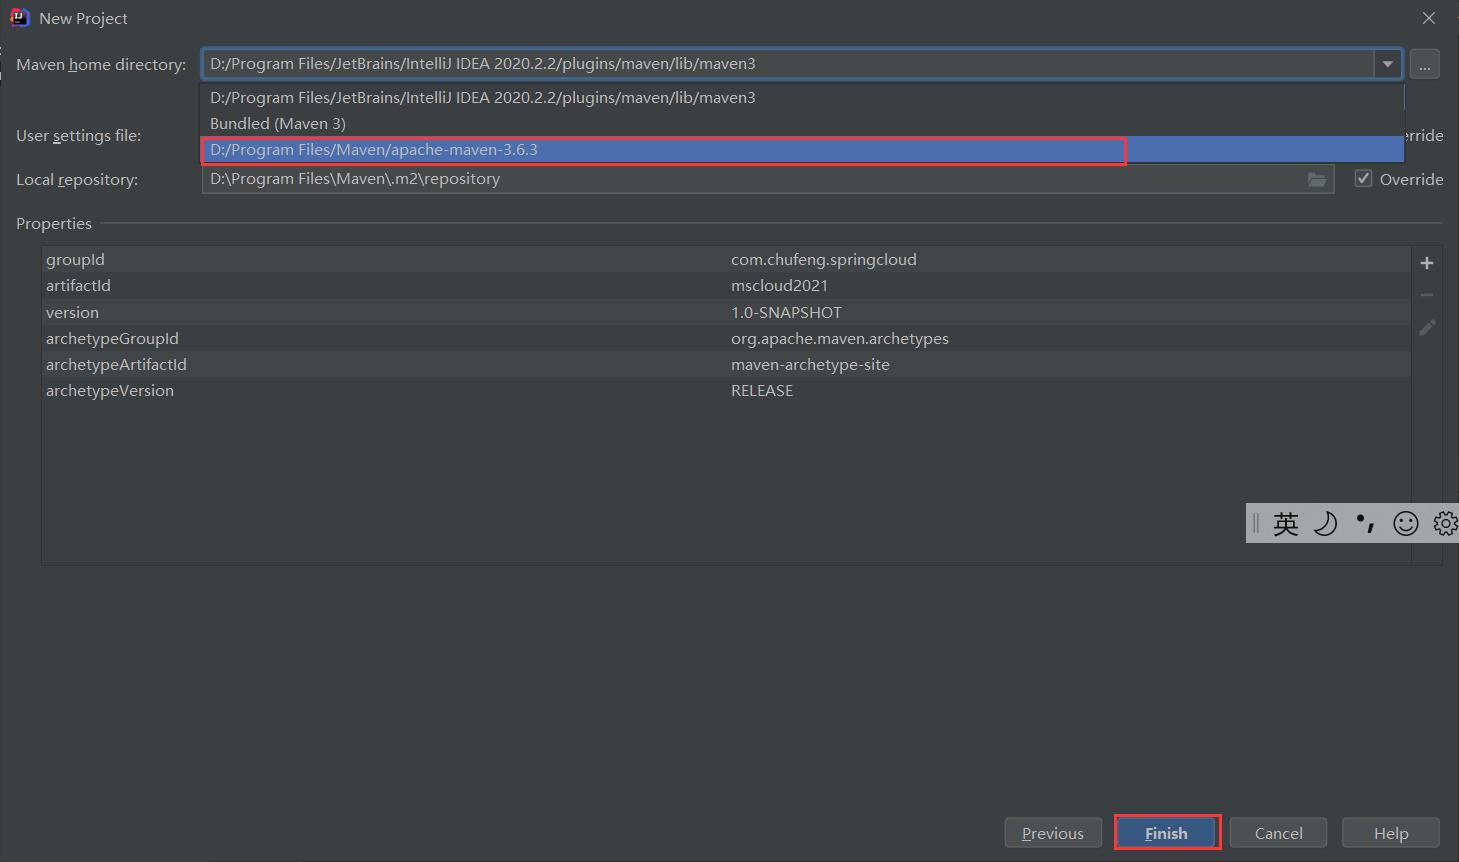Viewport: 1459px width, 862px height.
Task: Click the IME toolbar drag handle
Action: tap(1256, 523)
